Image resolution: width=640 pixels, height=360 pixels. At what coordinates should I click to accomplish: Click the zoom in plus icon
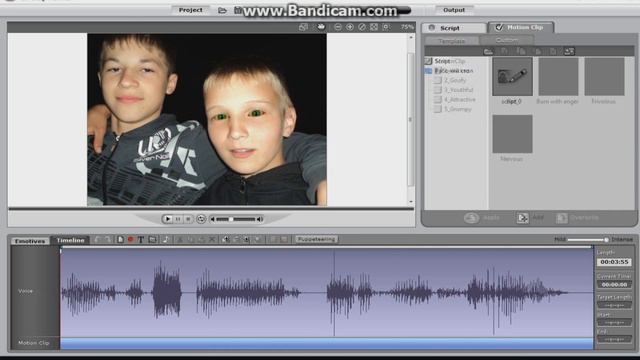tap(350, 27)
